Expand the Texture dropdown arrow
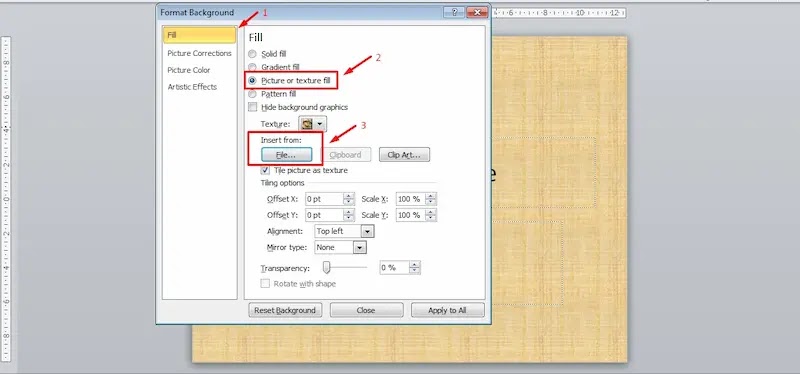800x374 pixels. pos(320,124)
